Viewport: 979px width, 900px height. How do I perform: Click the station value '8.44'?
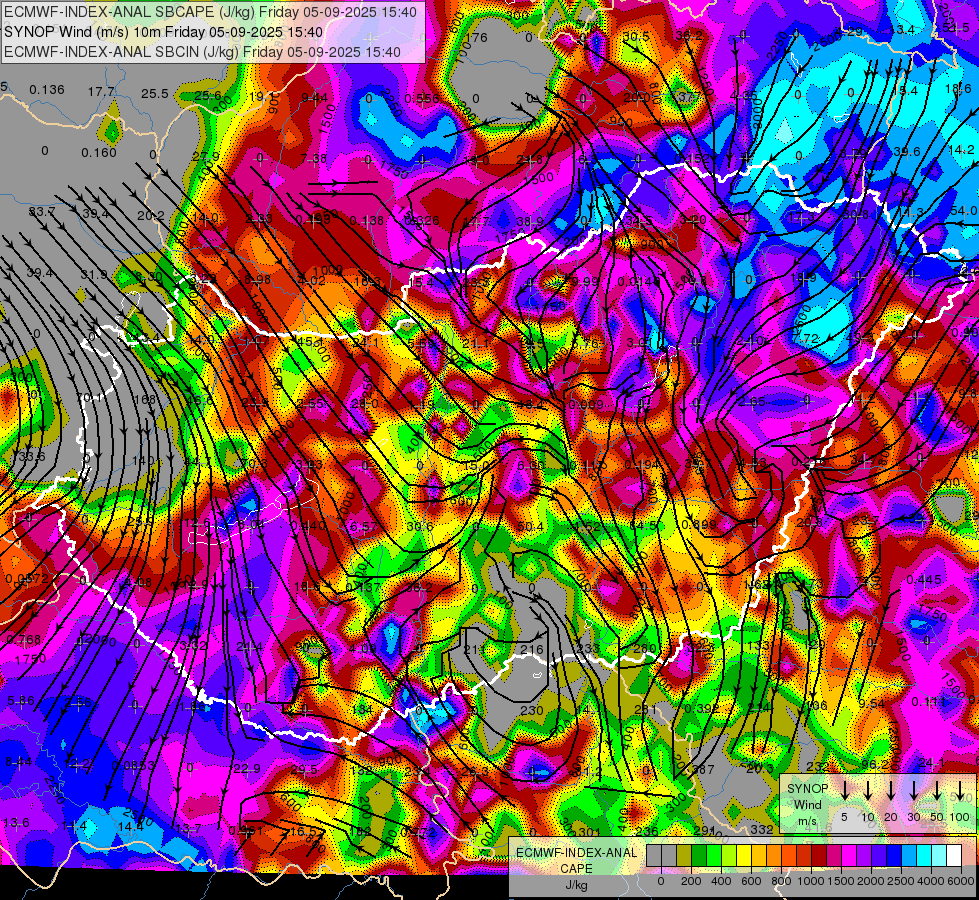click(19, 762)
